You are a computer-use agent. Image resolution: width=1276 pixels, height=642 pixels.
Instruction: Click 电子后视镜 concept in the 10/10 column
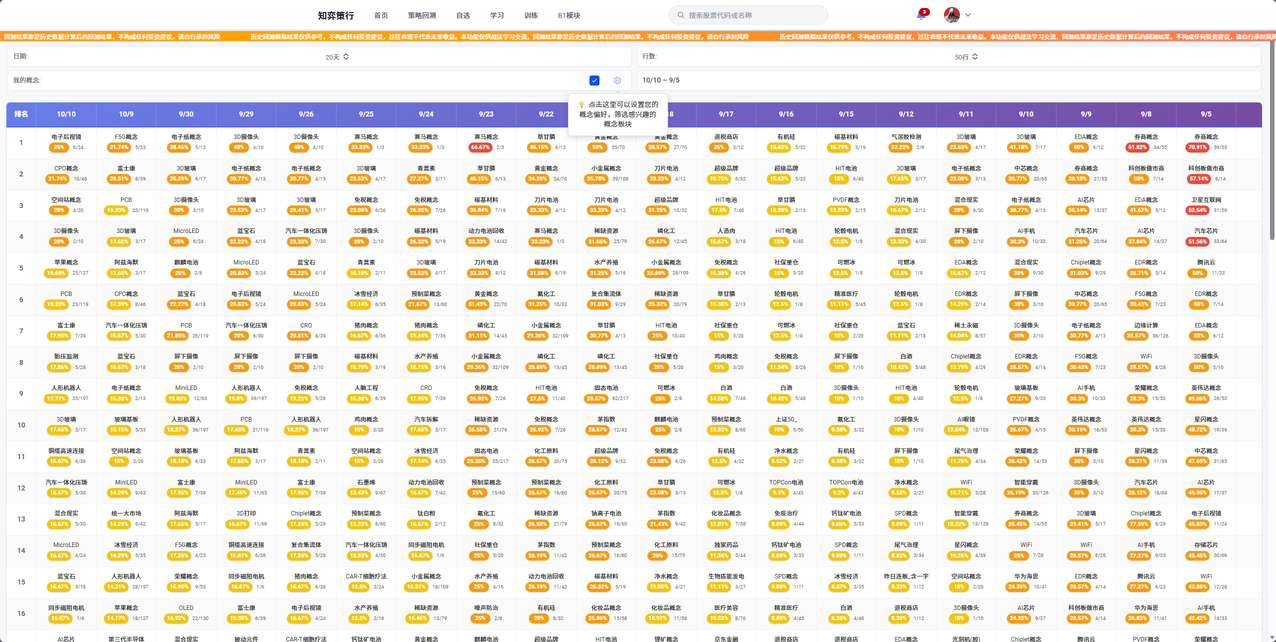pyautogui.click(x=66, y=137)
